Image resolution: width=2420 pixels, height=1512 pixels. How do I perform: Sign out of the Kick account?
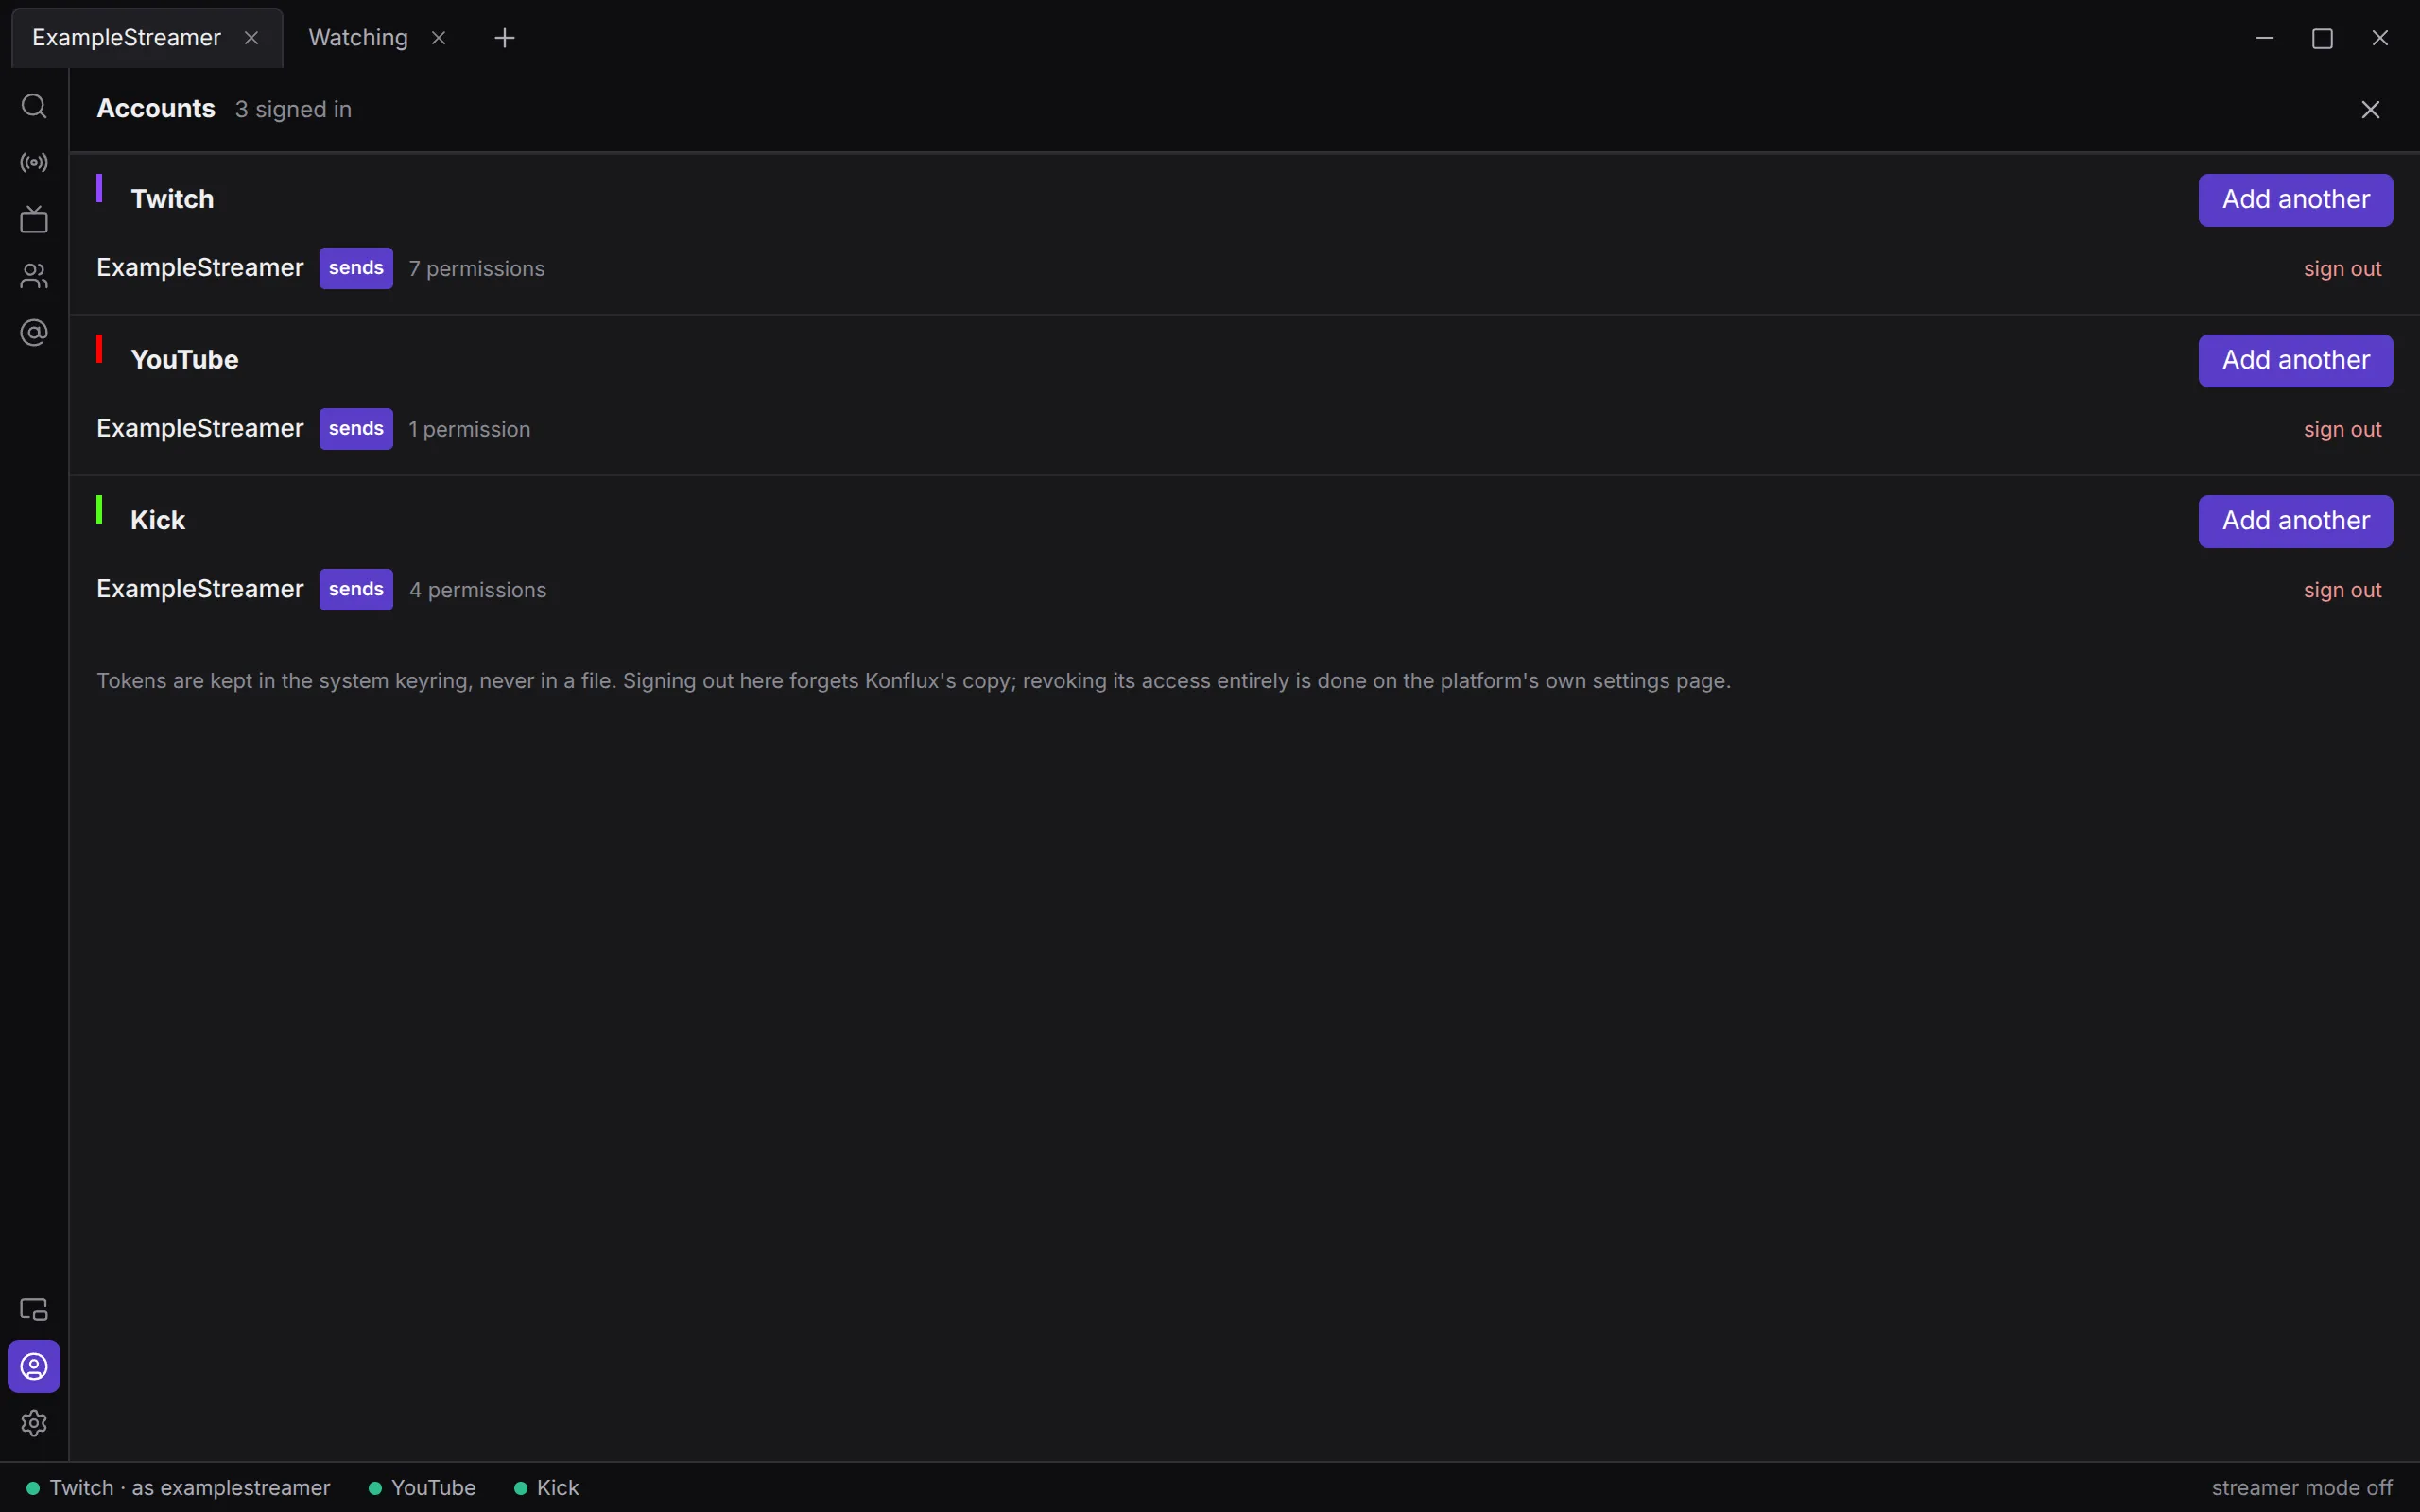(2342, 590)
